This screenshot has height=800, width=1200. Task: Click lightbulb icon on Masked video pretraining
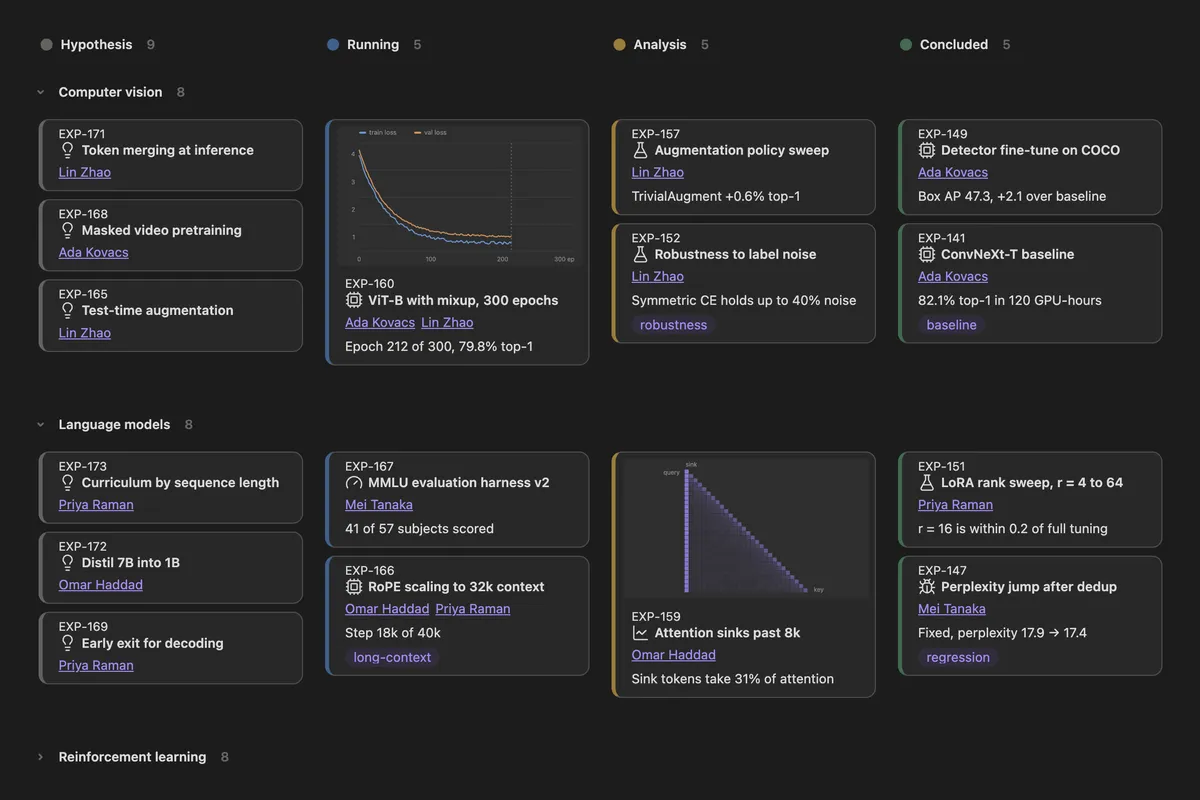pyautogui.click(x=67, y=230)
